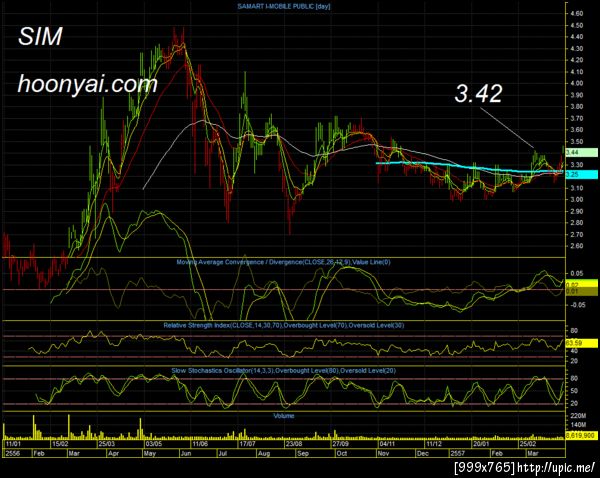Click the yellow volume value tag

click(x=581, y=436)
